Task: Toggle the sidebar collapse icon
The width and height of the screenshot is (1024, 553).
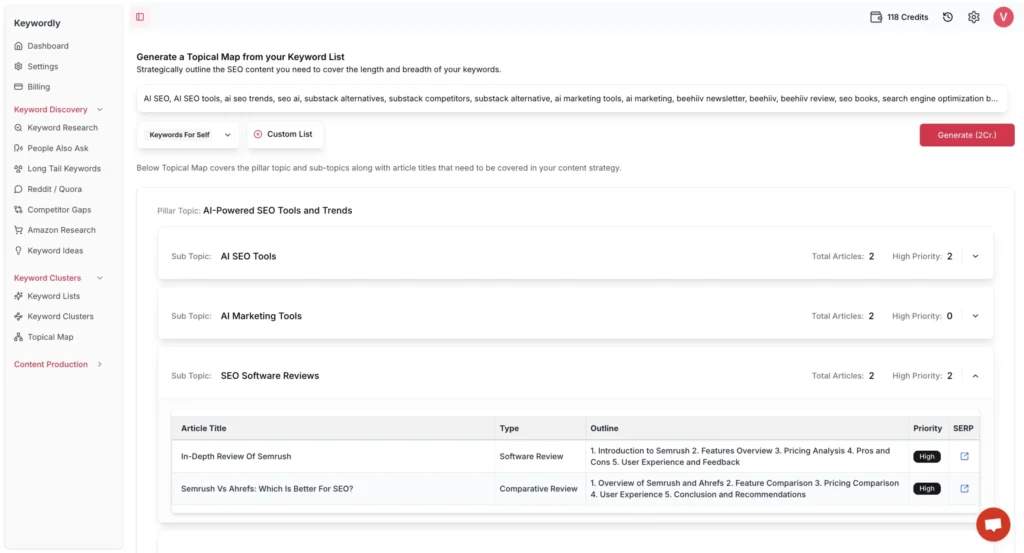Action: [x=140, y=17]
